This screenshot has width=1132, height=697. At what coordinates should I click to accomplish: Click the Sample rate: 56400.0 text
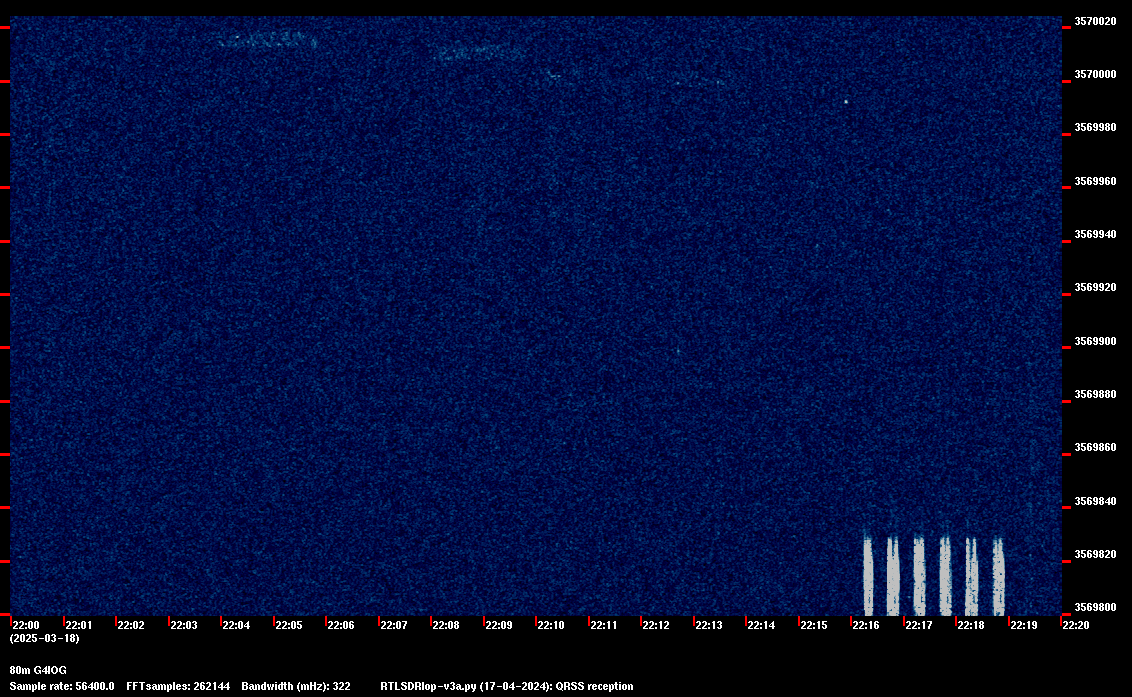(62, 686)
